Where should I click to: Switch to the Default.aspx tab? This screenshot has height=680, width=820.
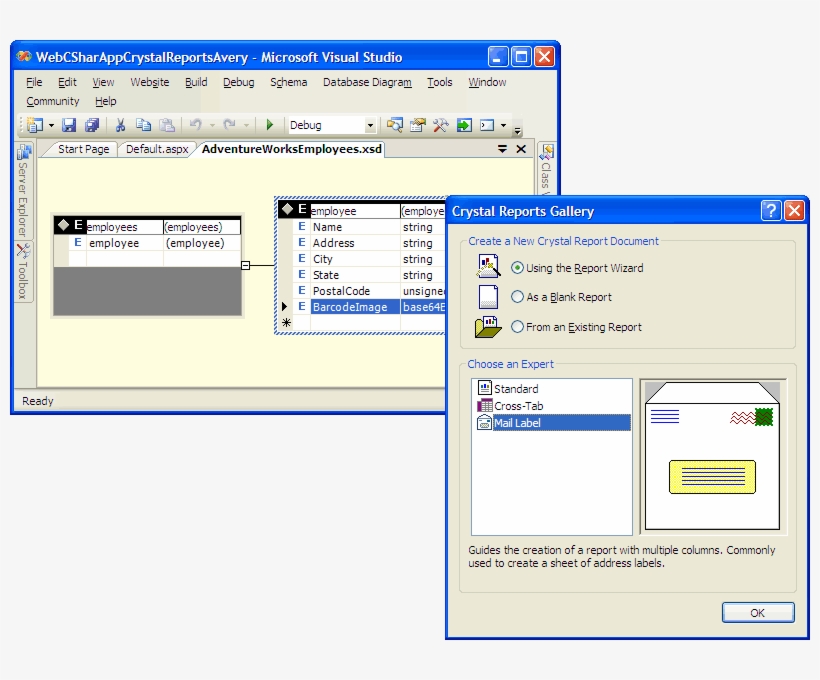[157, 149]
